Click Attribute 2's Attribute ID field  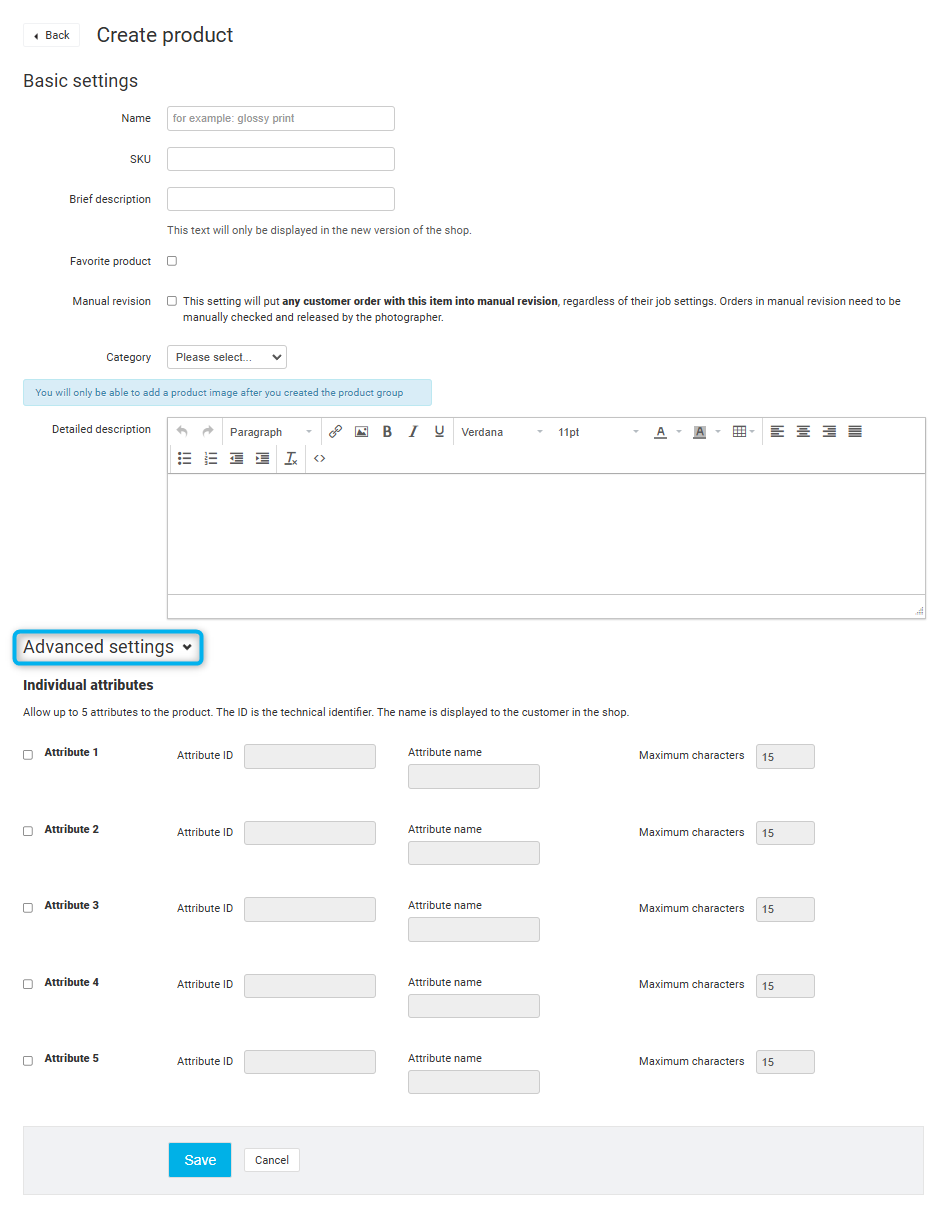310,833
